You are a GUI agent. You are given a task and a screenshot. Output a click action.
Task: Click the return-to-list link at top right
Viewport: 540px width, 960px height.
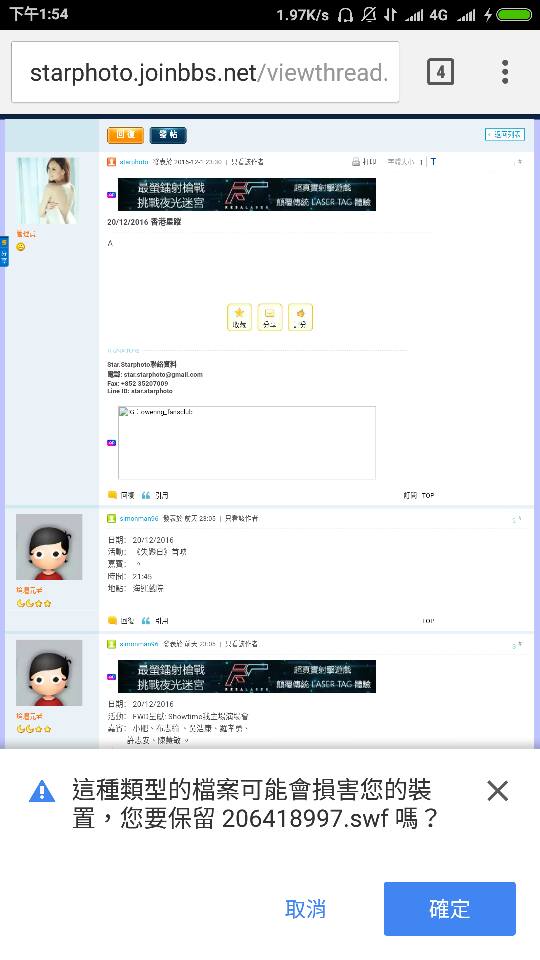point(504,134)
